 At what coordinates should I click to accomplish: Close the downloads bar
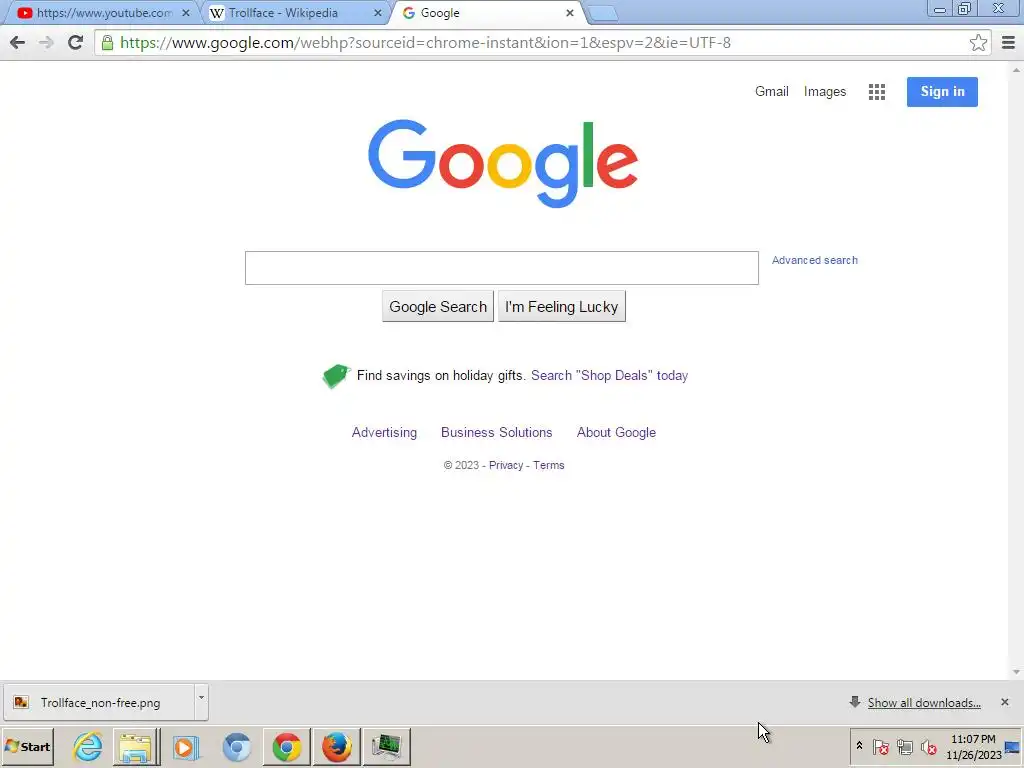pyautogui.click(x=1004, y=703)
